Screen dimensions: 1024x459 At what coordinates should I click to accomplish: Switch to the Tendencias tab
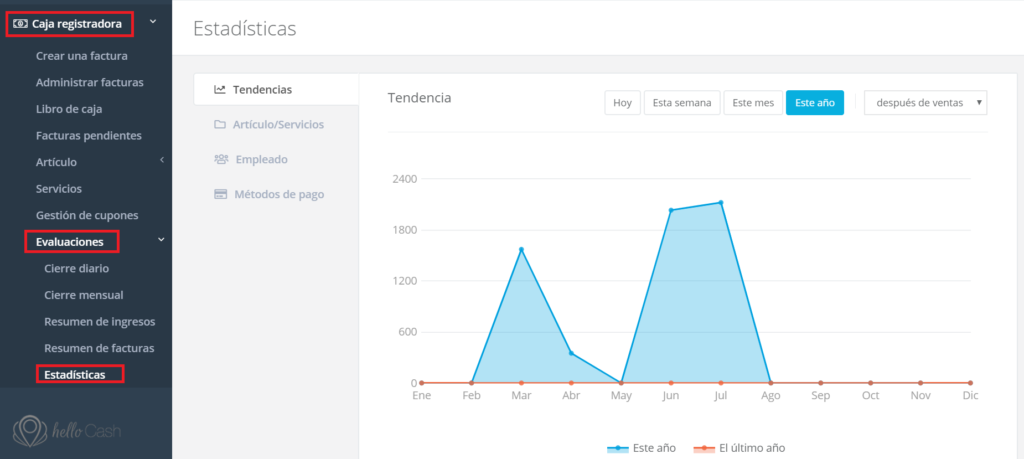point(276,89)
